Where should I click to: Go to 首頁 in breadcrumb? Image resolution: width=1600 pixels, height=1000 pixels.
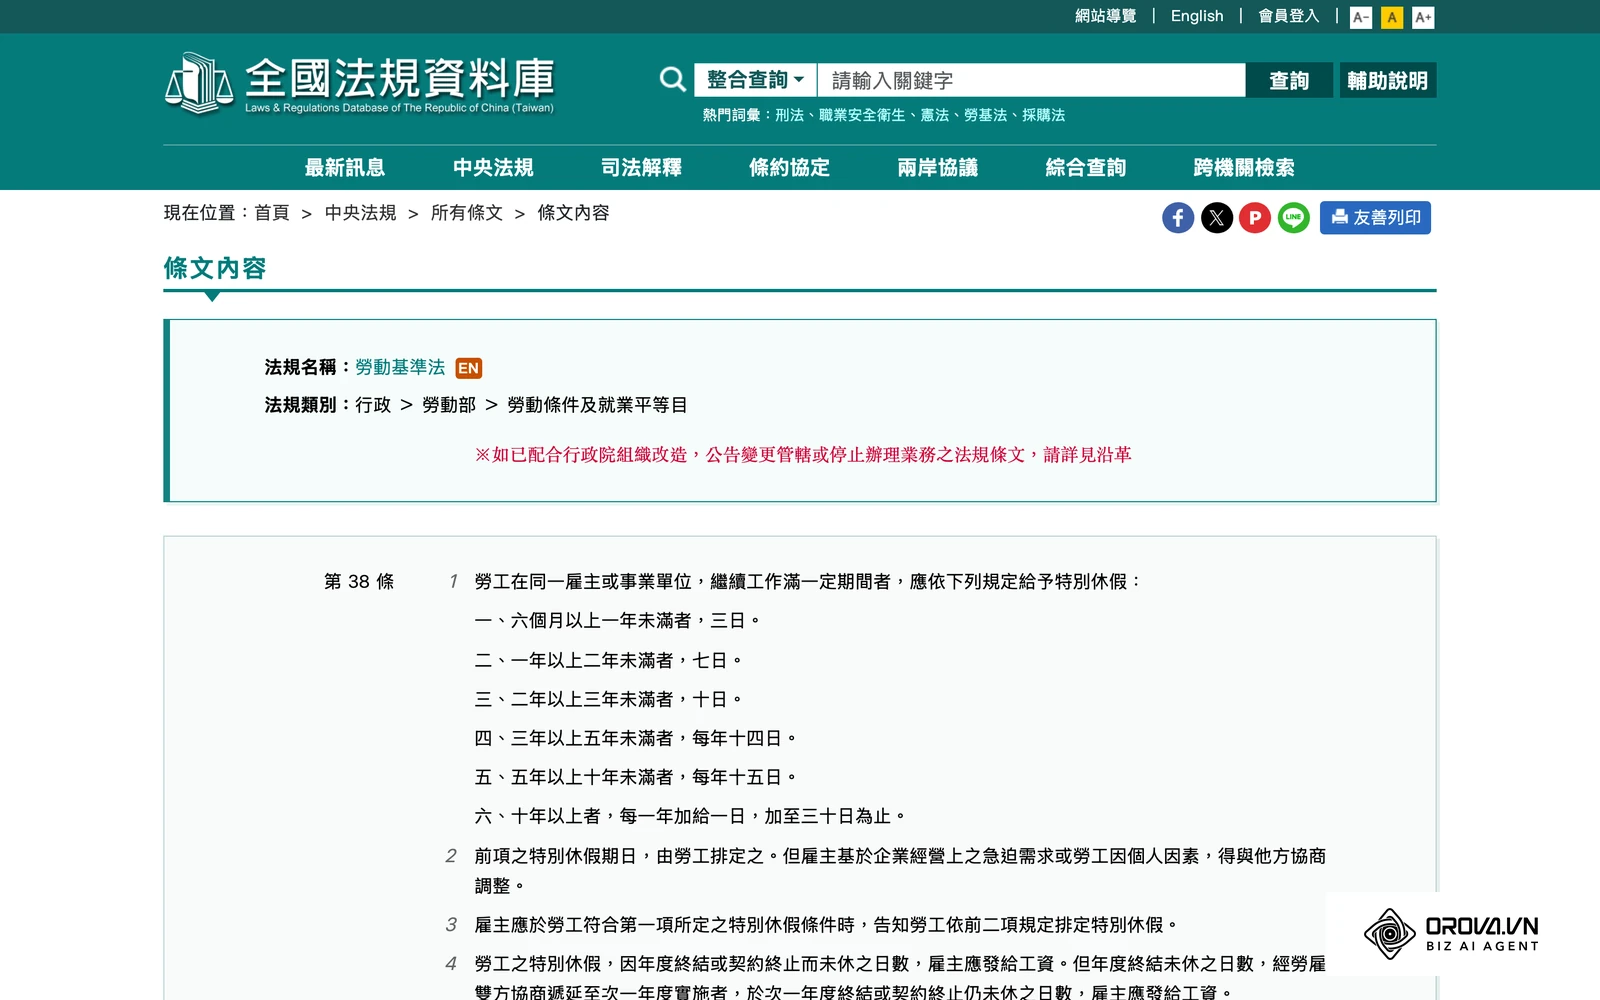point(272,213)
